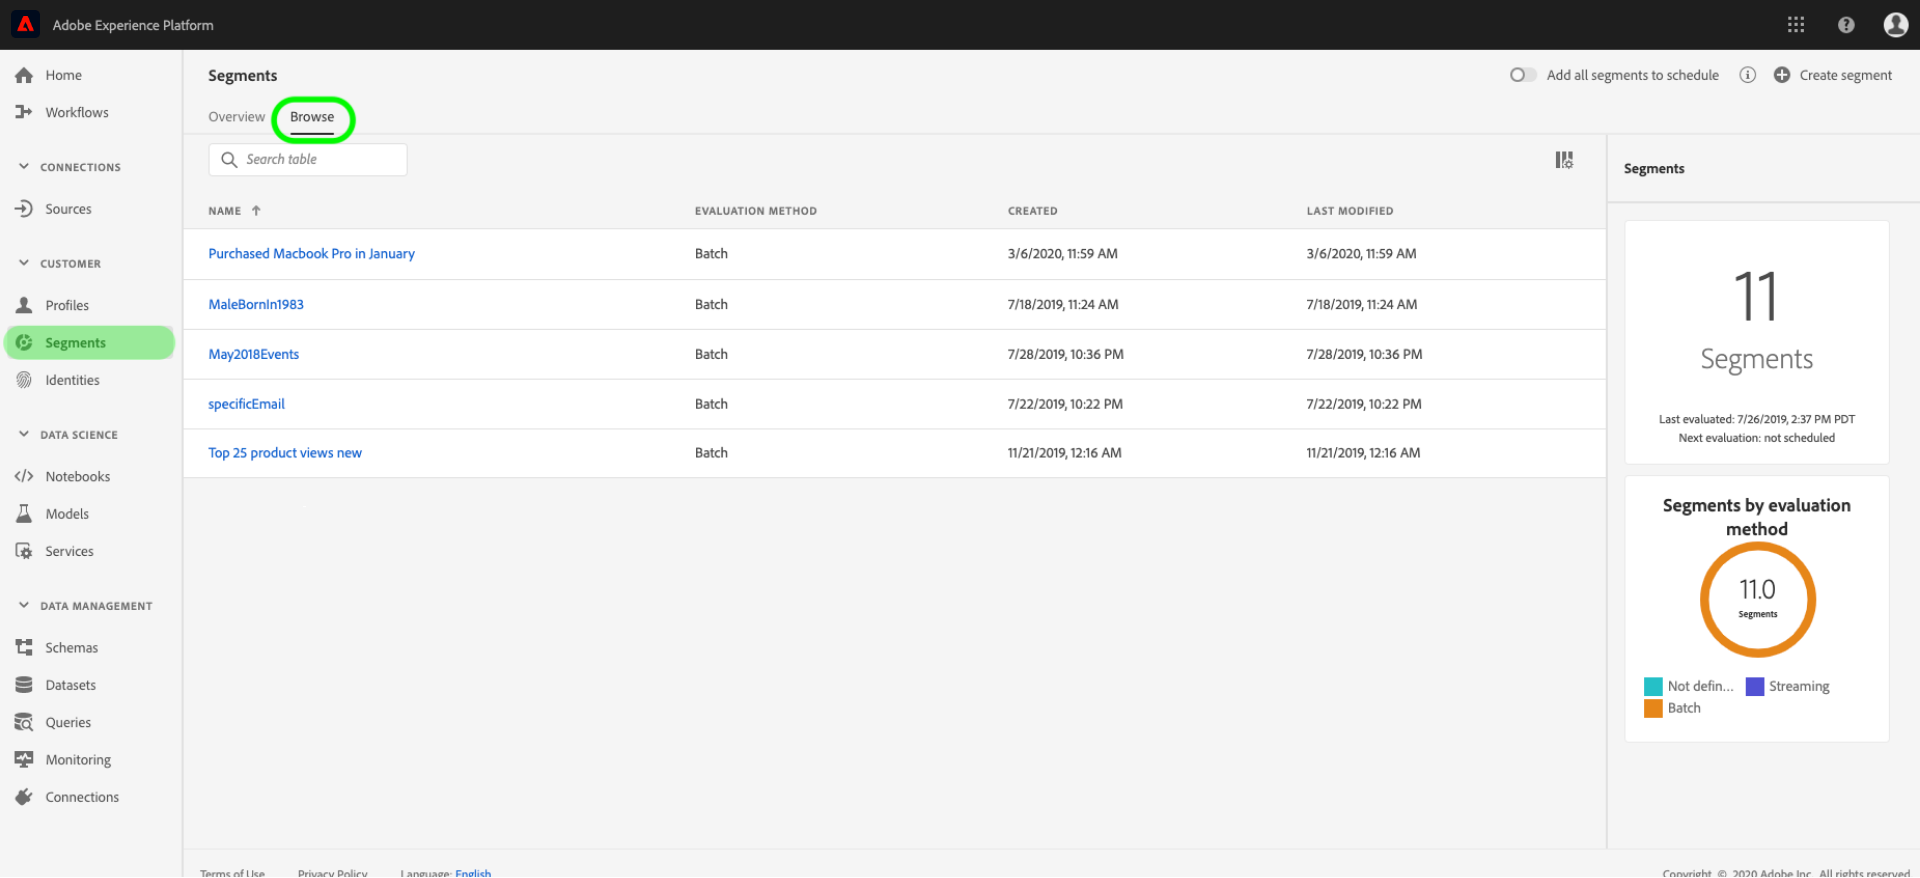The image size is (1920, 878).
Task: Open Queries from the sidebar
Action: 68,722
